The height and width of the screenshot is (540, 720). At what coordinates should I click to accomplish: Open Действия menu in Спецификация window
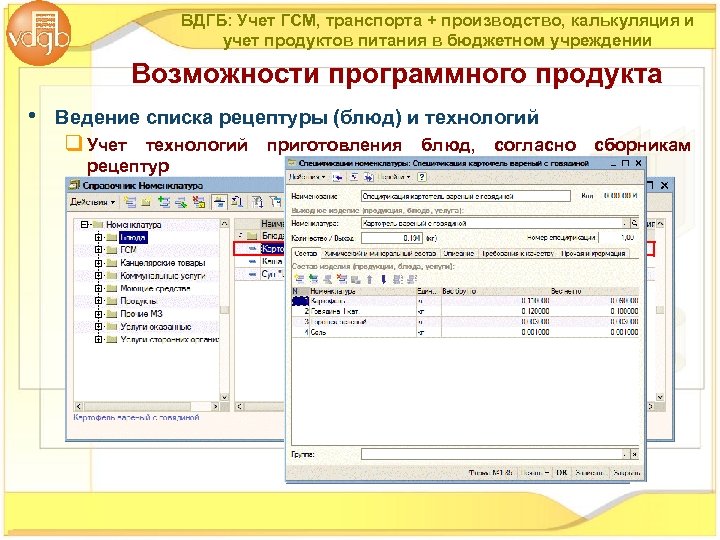[x=308, y=177]
